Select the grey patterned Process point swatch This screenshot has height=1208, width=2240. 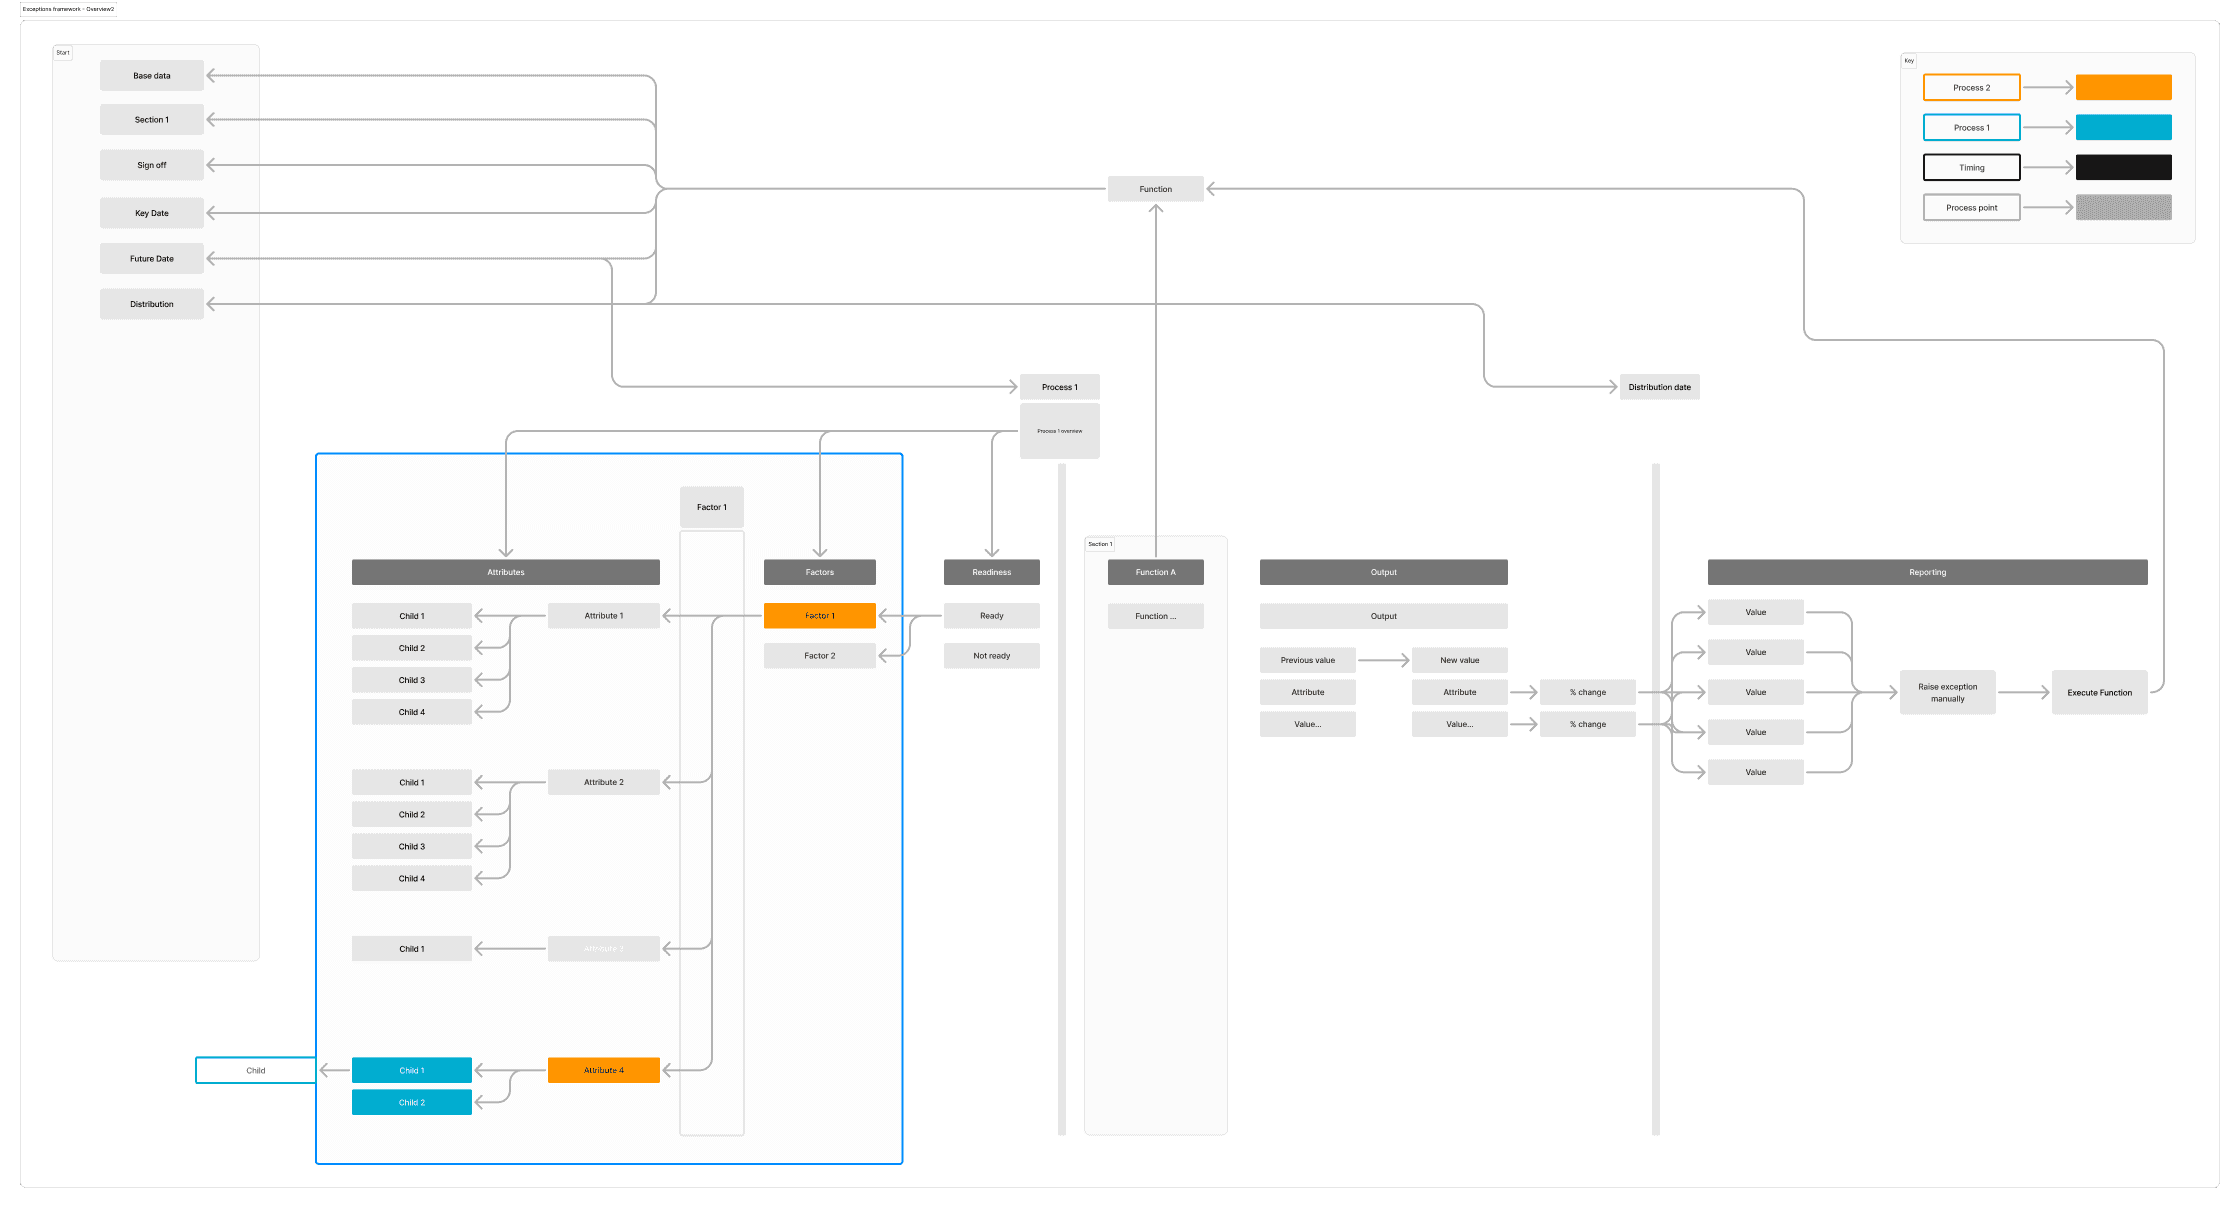(2123, 208)
